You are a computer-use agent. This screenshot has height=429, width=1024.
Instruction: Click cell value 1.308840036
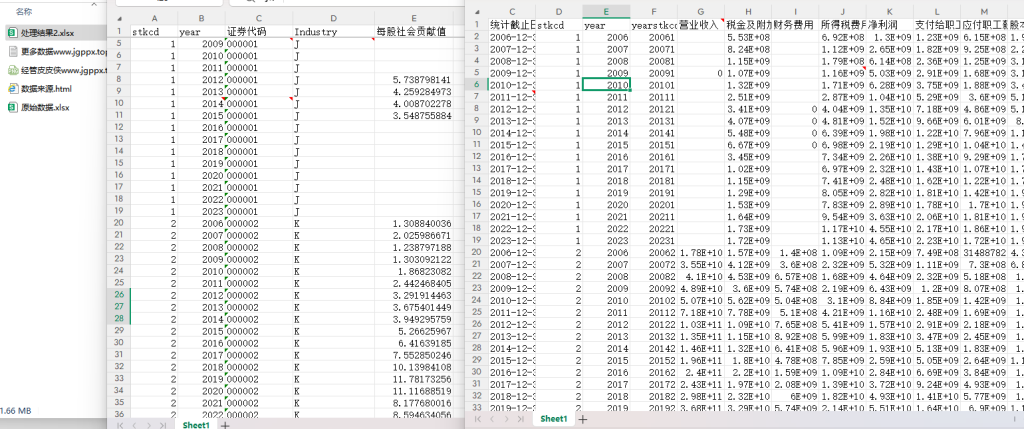coord(414,223)
